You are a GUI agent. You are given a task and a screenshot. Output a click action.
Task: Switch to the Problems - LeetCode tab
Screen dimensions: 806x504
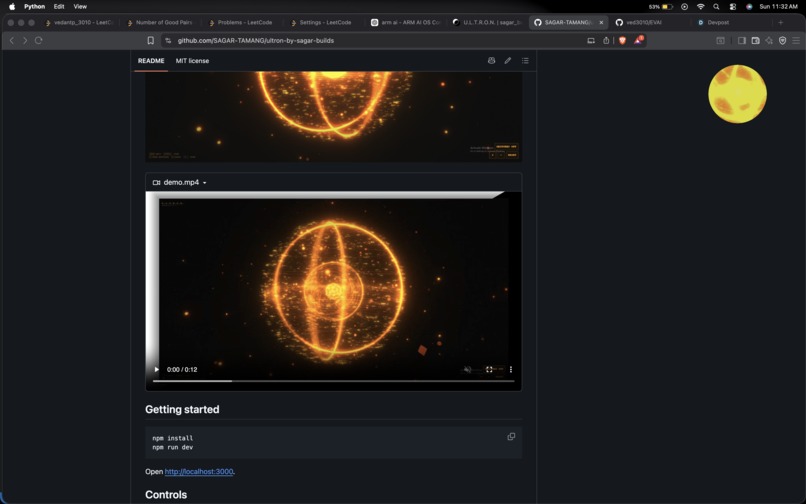242,22
